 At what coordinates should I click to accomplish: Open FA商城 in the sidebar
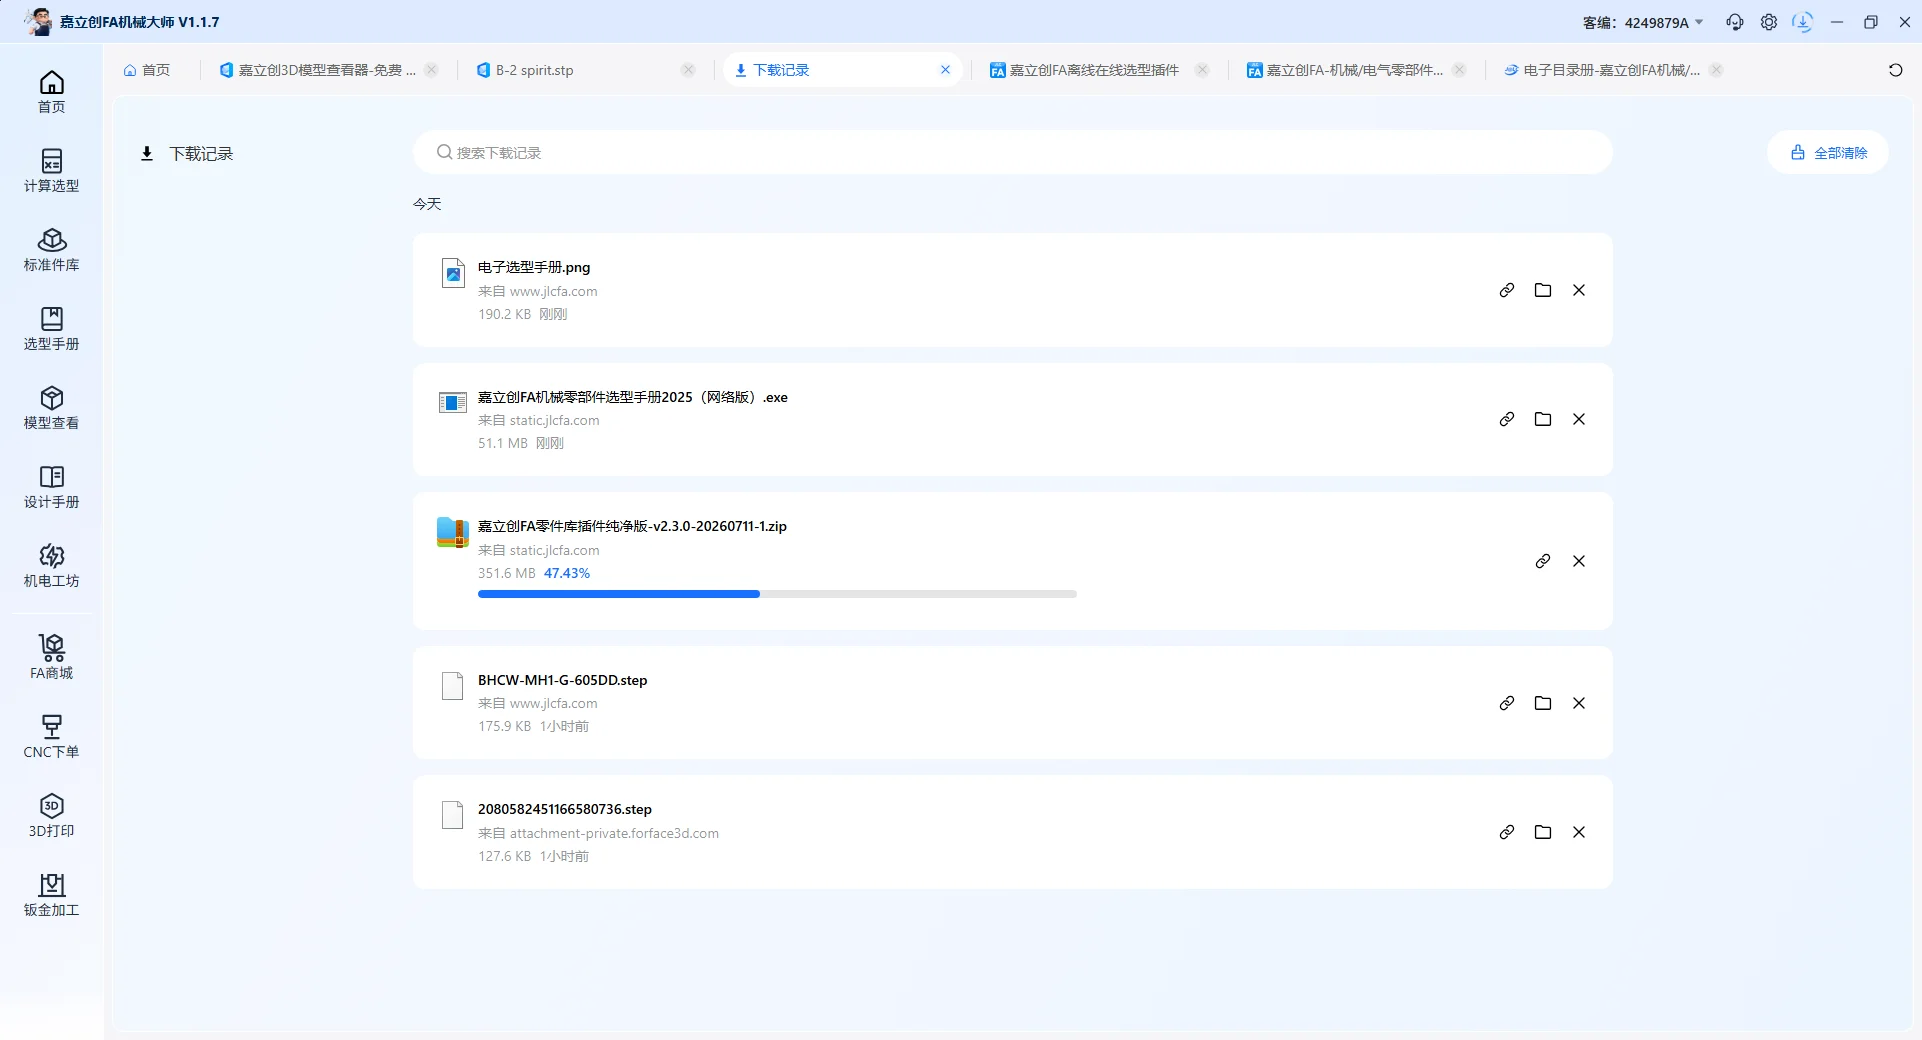click(x=51, y=657)
